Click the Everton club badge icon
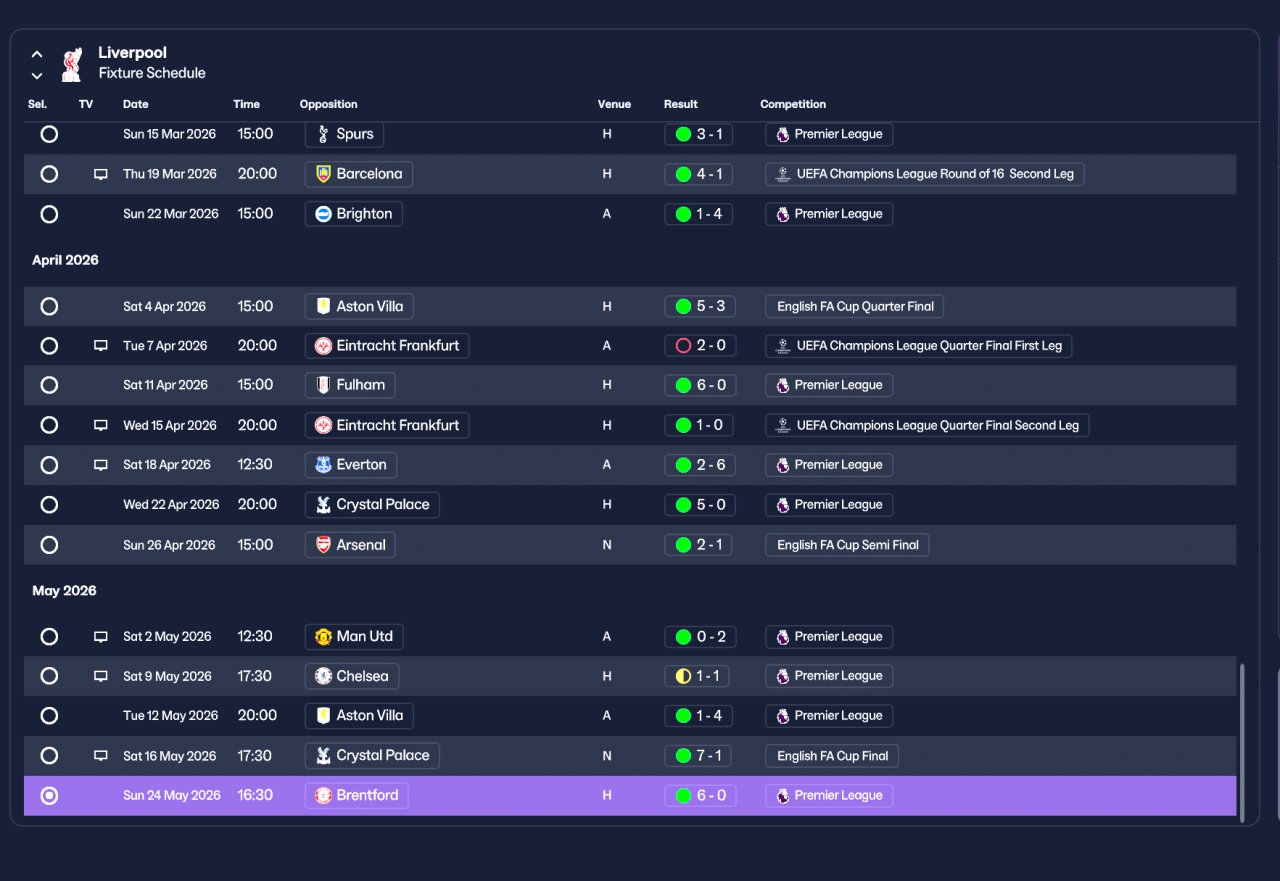The image size is (1280, 881). click(323, 465)
